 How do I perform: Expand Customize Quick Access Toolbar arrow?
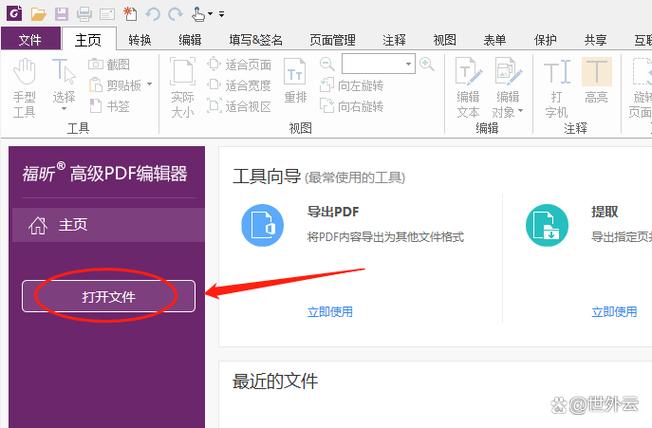click(222, 14)
